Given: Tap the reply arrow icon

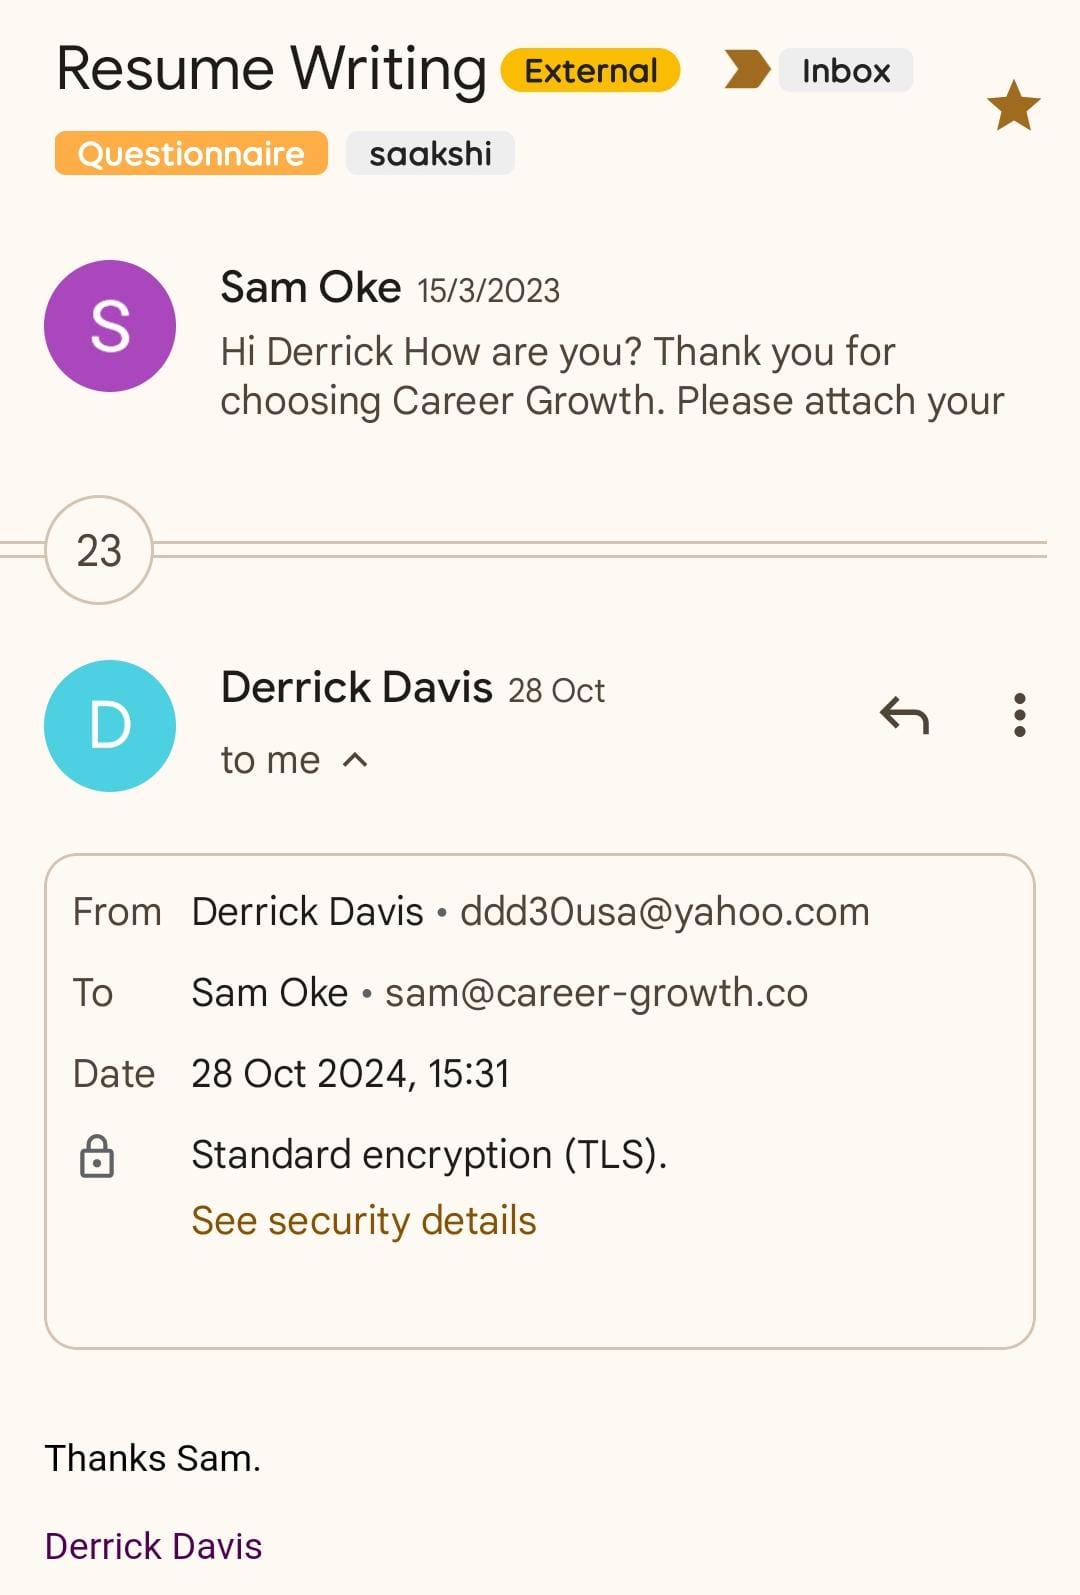Looking at the screenshot, I should [x=905, y=715].
